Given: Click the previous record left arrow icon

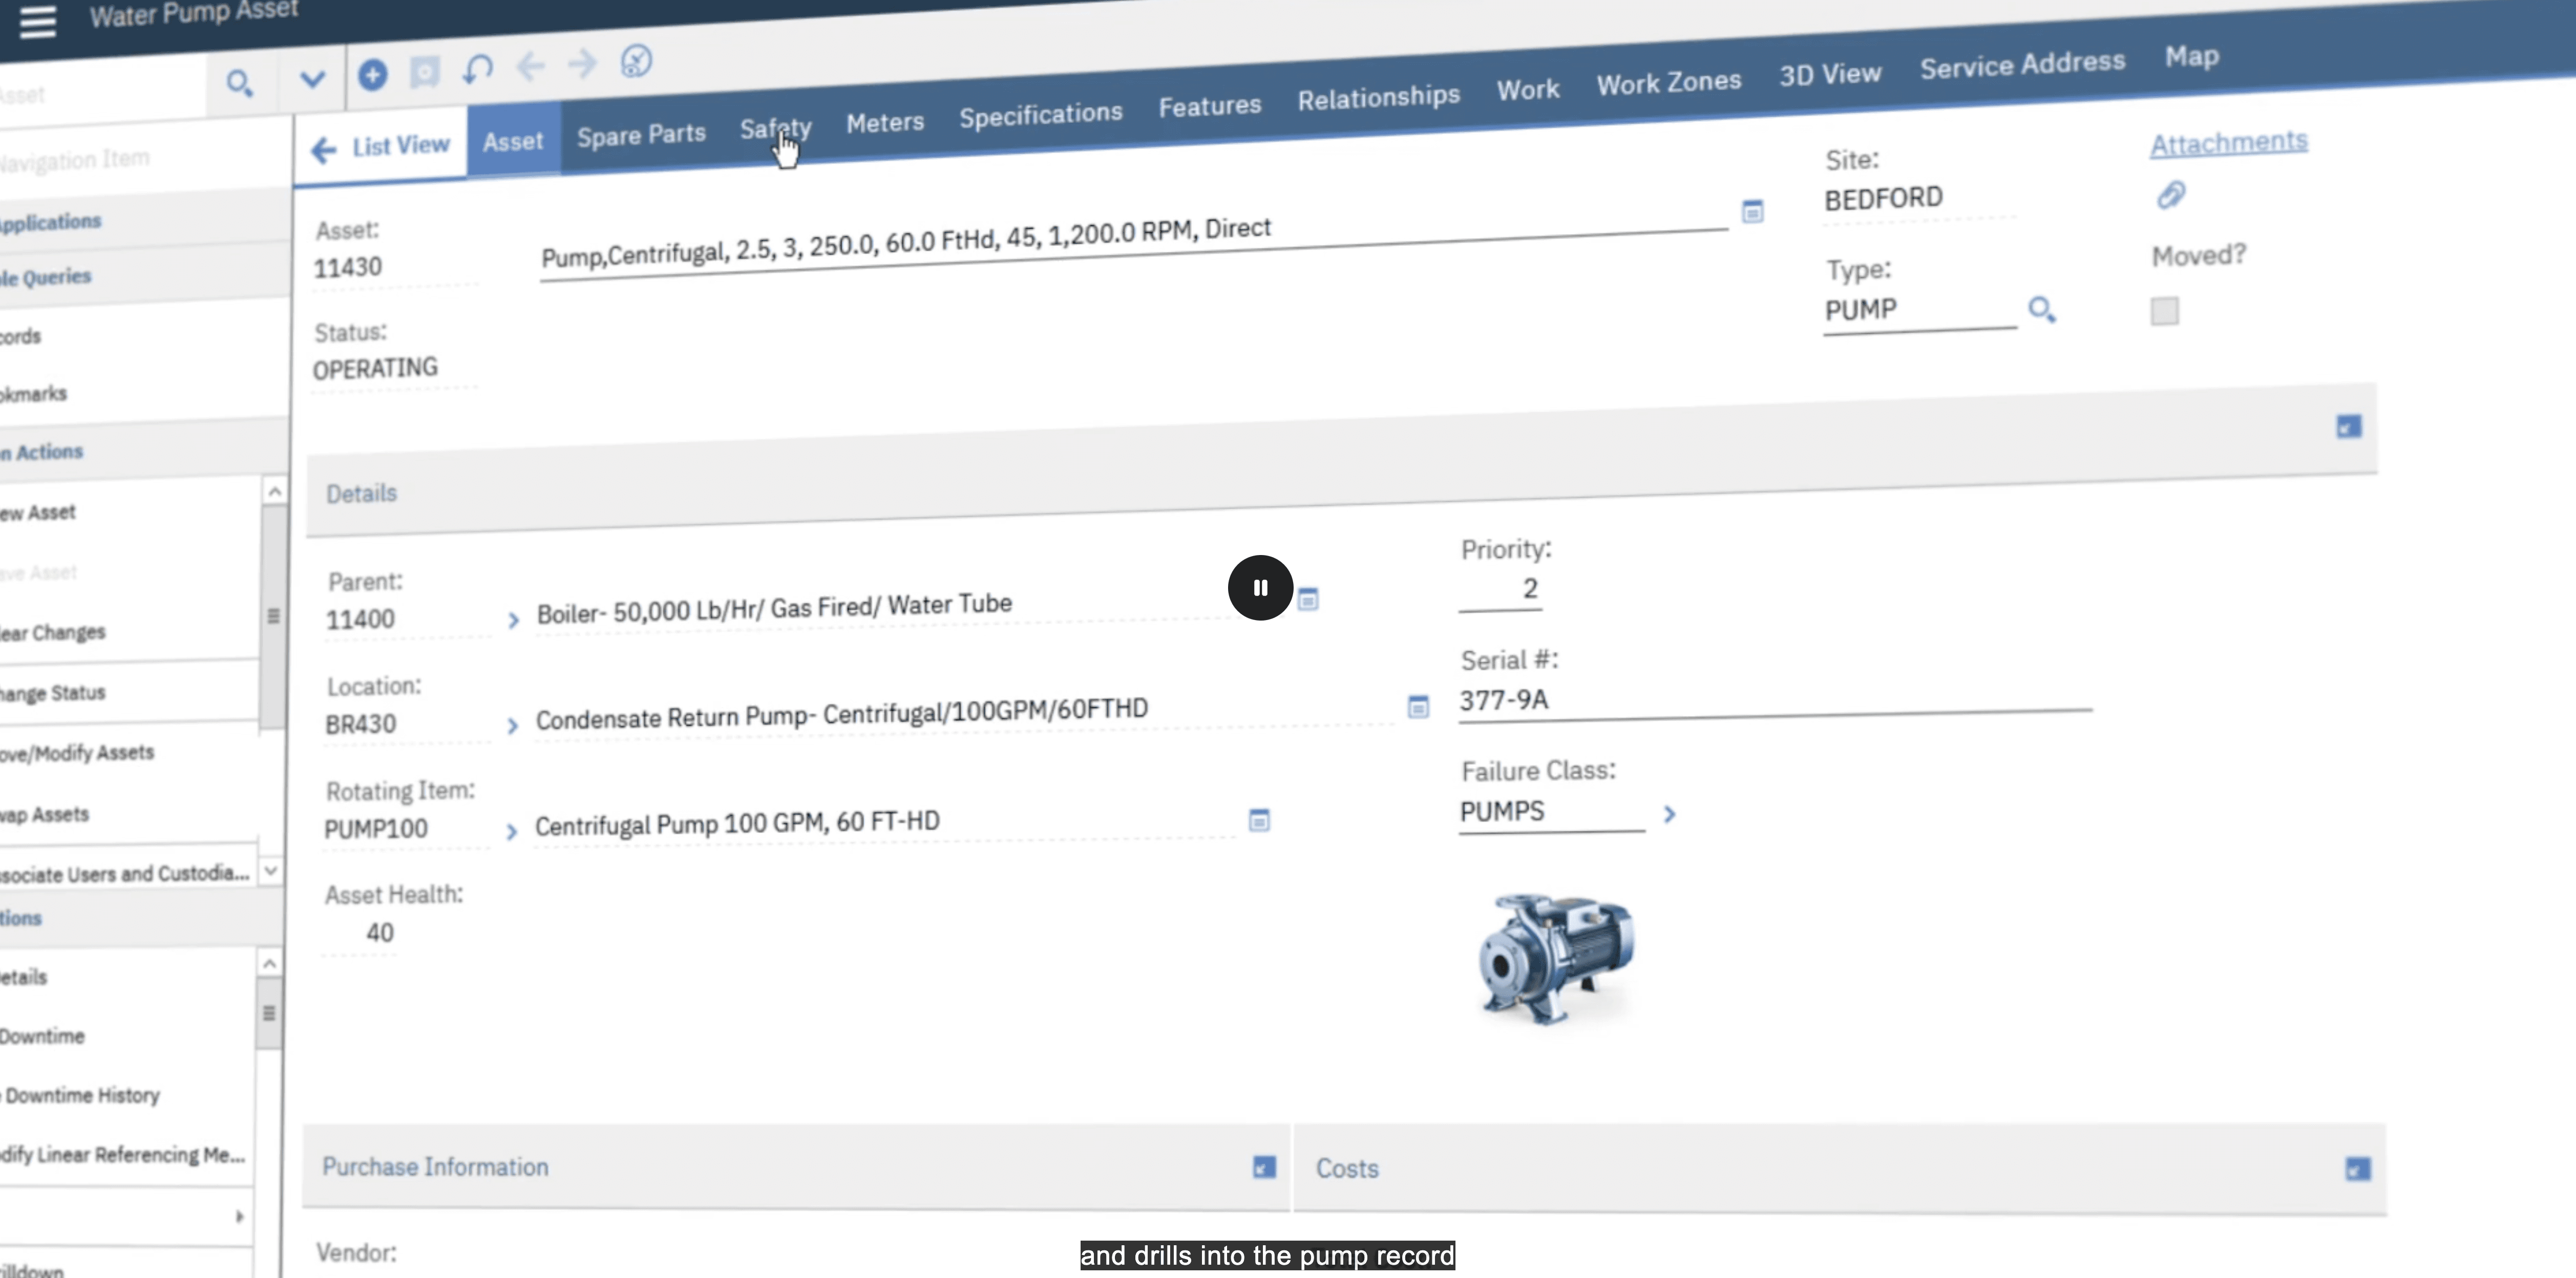Looking at the screenshot, I should [x=530, y=67].
